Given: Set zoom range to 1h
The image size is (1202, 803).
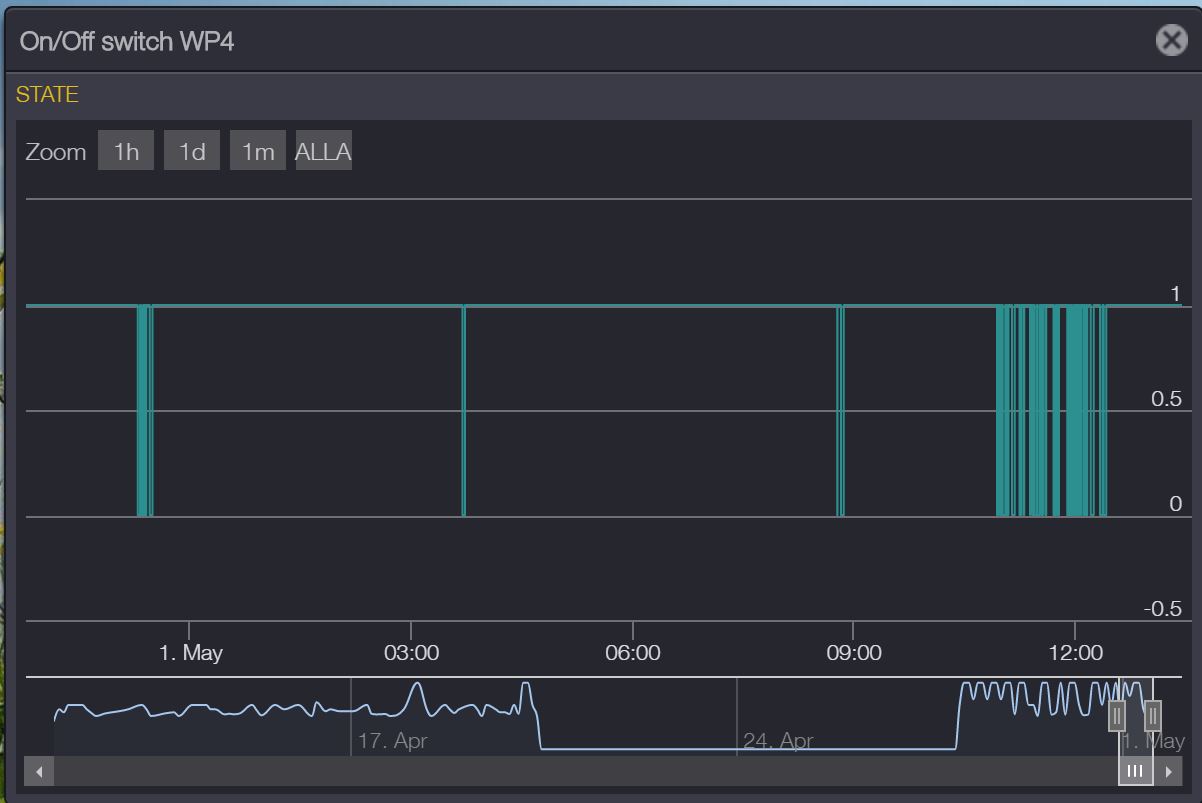Looking at the screenshot, I should click(x=126, y=152).
